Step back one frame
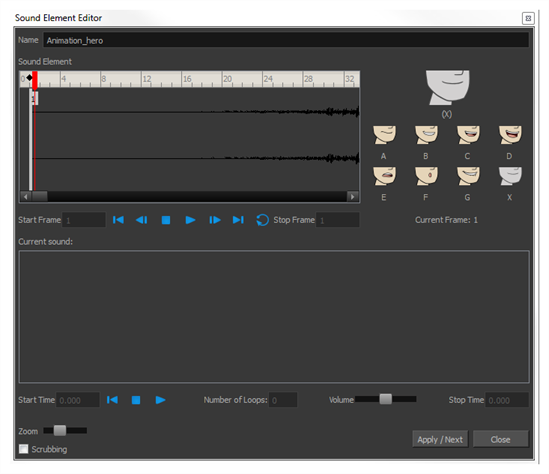The height and width of the screenshot is (474, 549). click(142, 220)
